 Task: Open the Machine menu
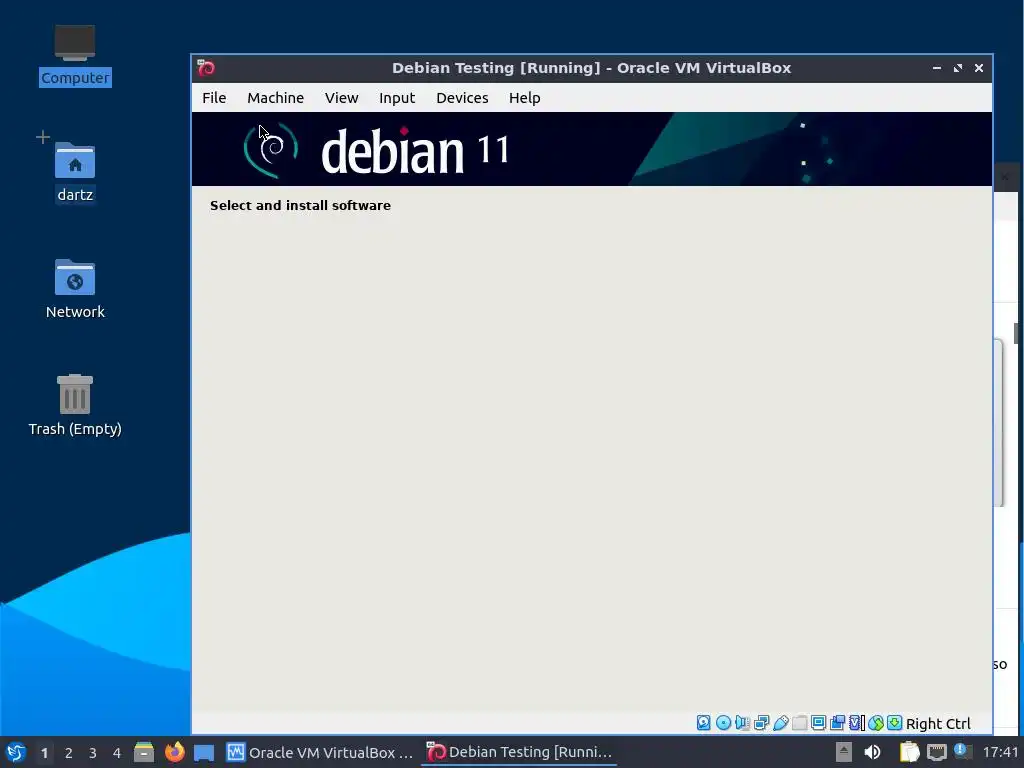click(275, 98)
